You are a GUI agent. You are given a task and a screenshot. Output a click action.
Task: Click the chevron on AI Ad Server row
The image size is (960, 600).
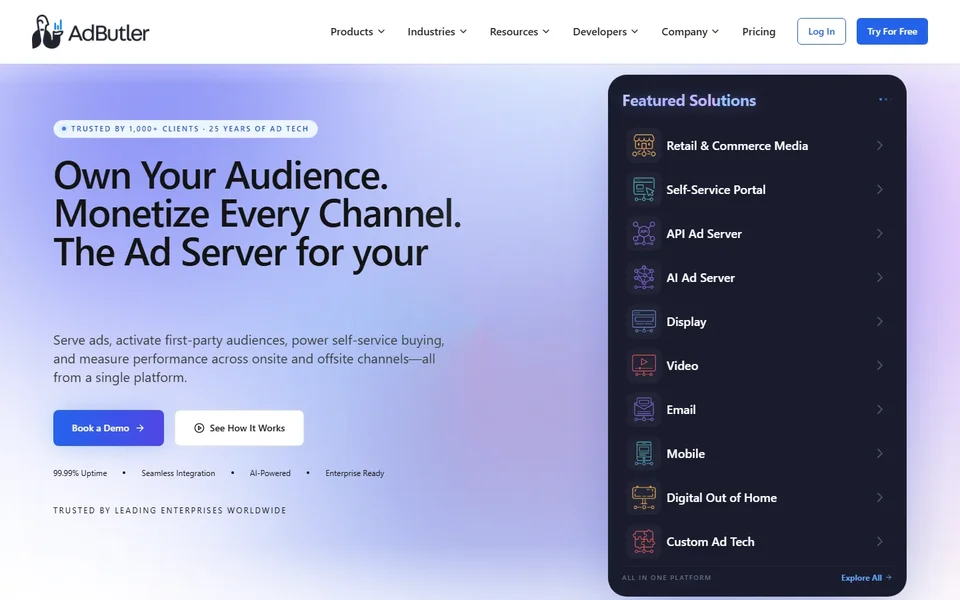880,278
